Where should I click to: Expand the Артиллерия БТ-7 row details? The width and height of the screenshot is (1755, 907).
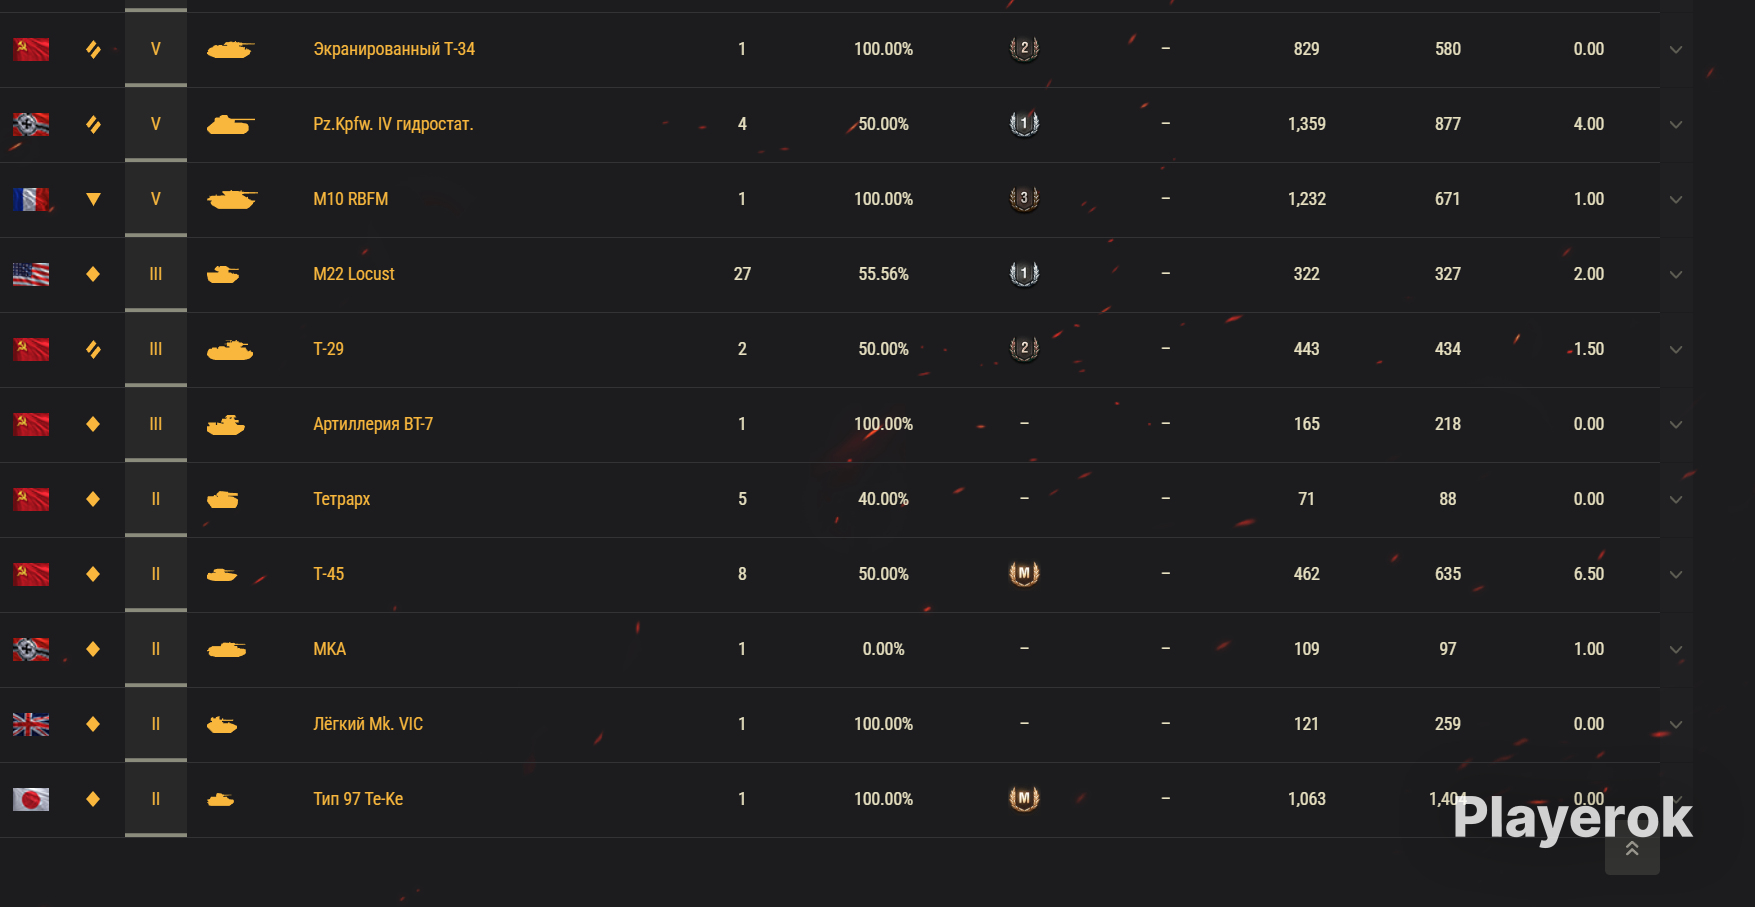click(1676, 424)
